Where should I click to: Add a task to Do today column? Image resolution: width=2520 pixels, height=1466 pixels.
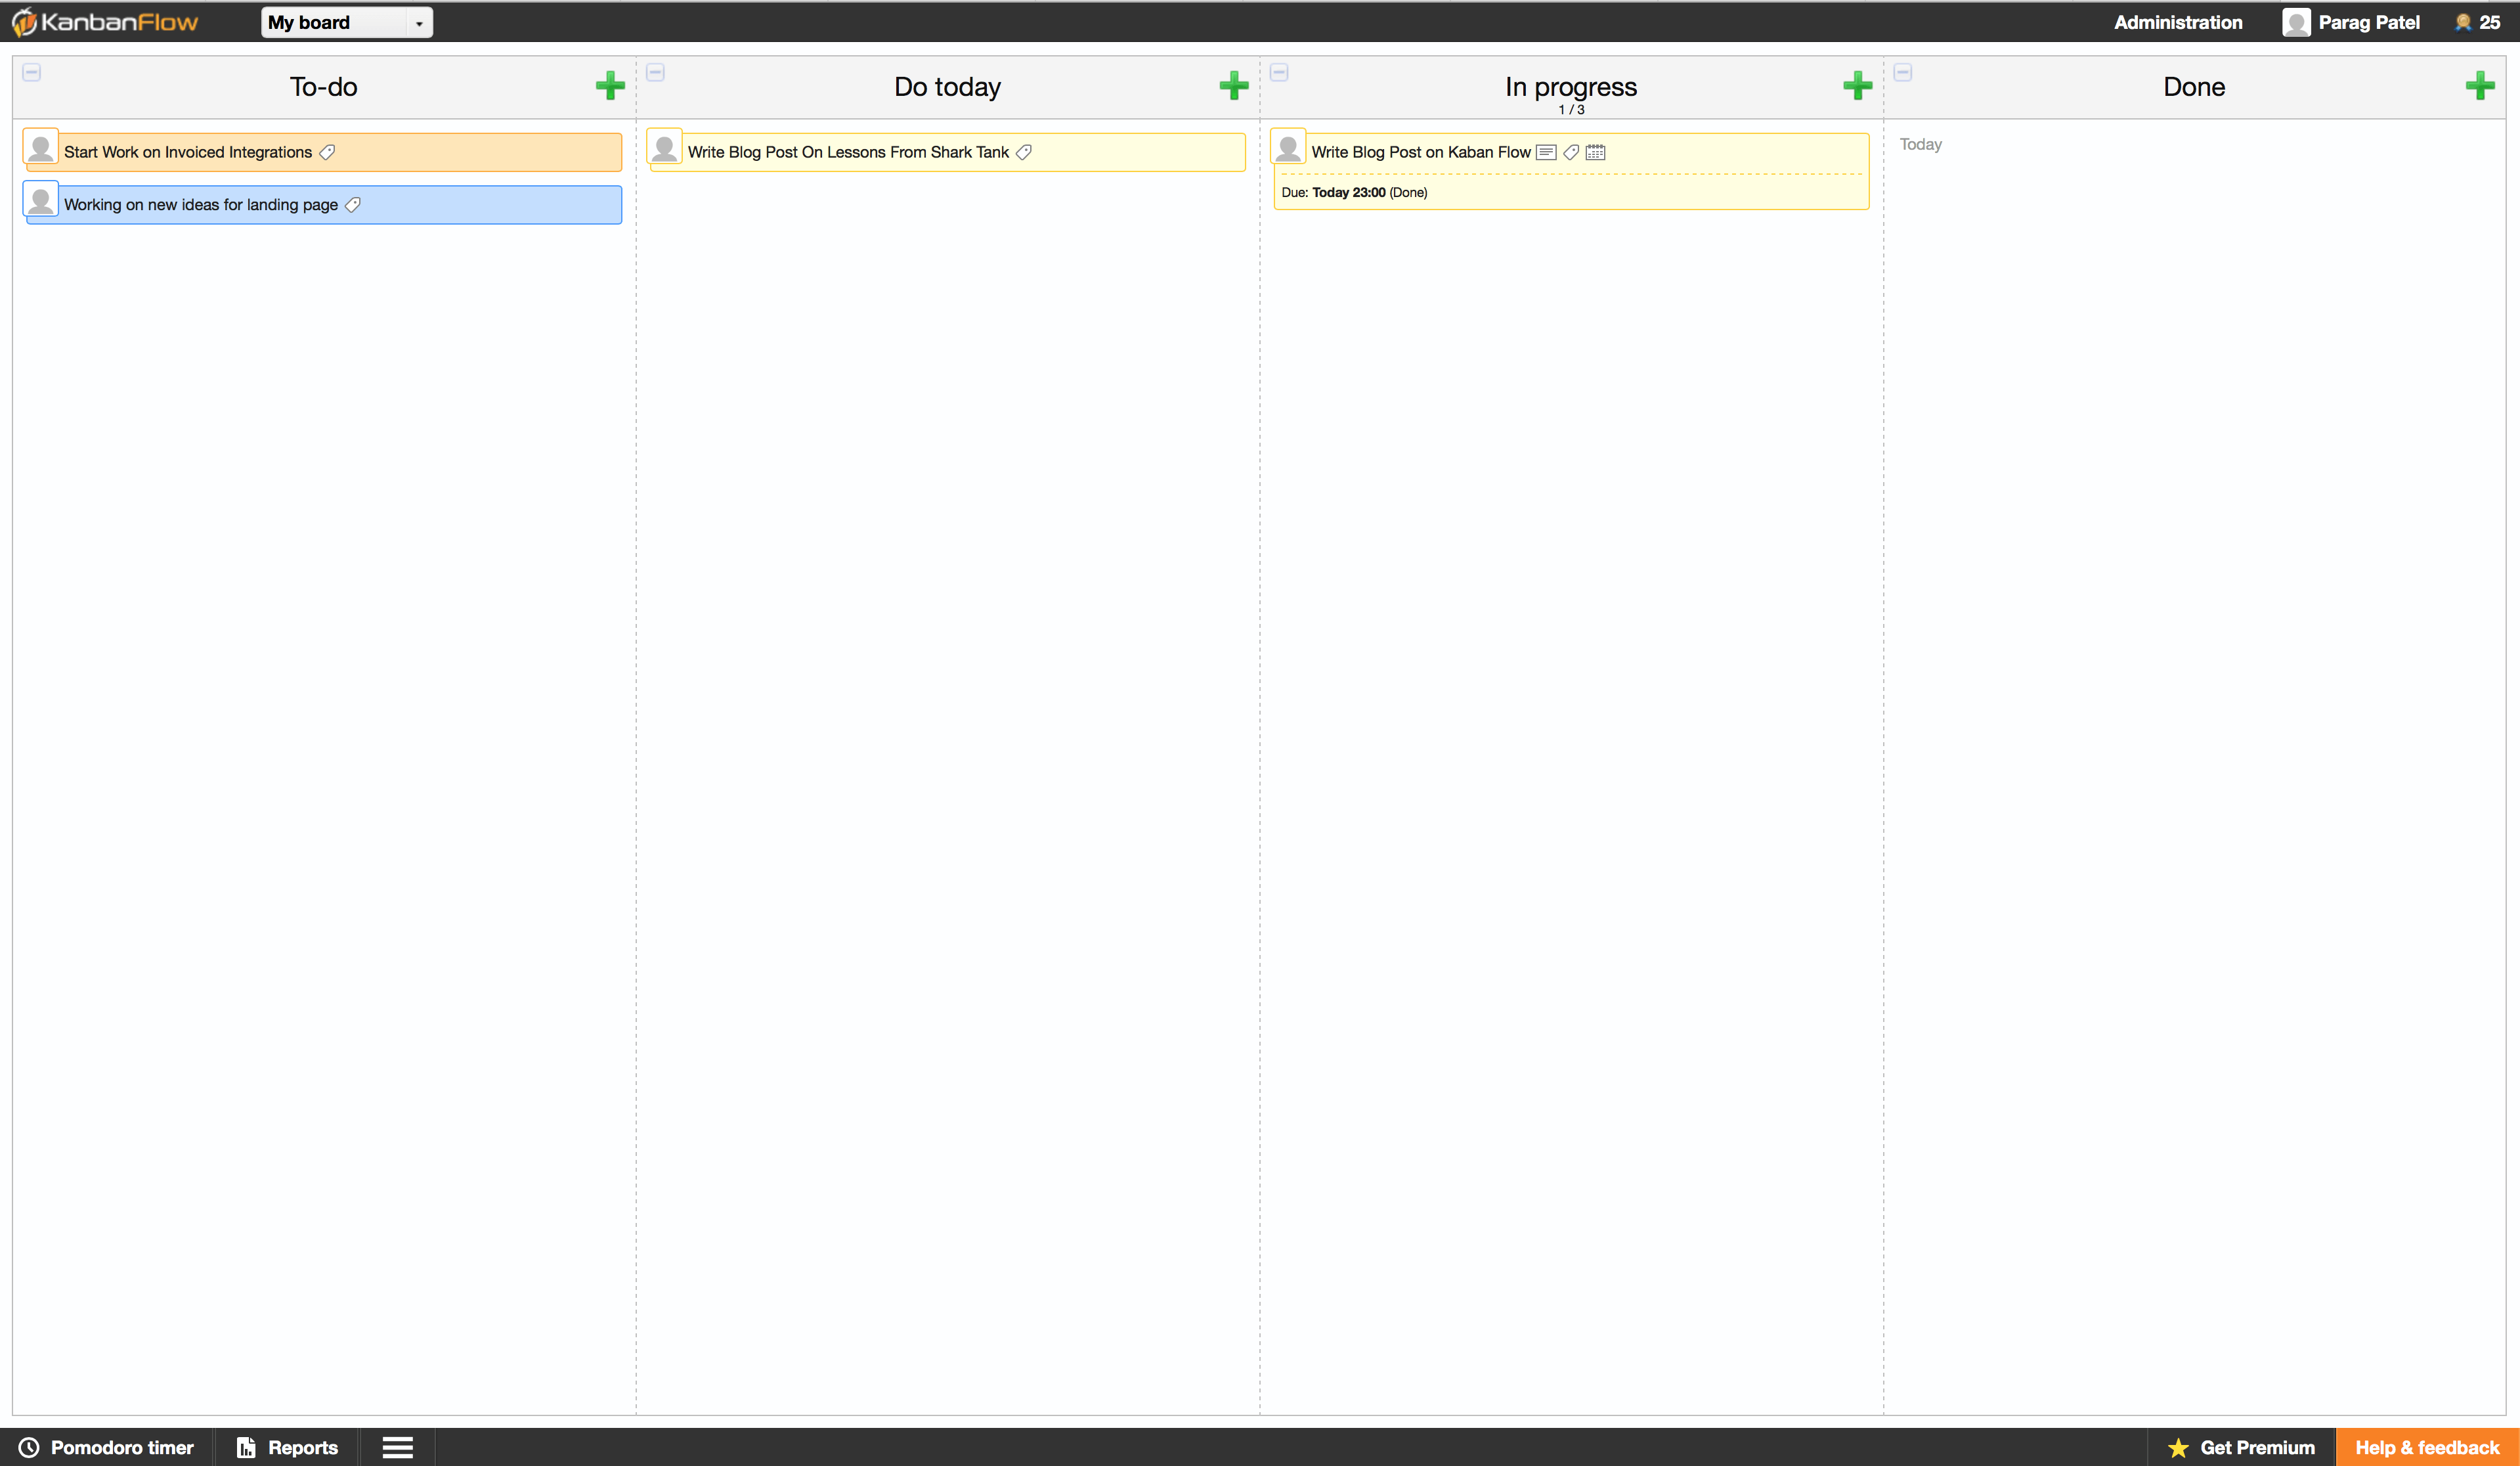point(1234,86)
